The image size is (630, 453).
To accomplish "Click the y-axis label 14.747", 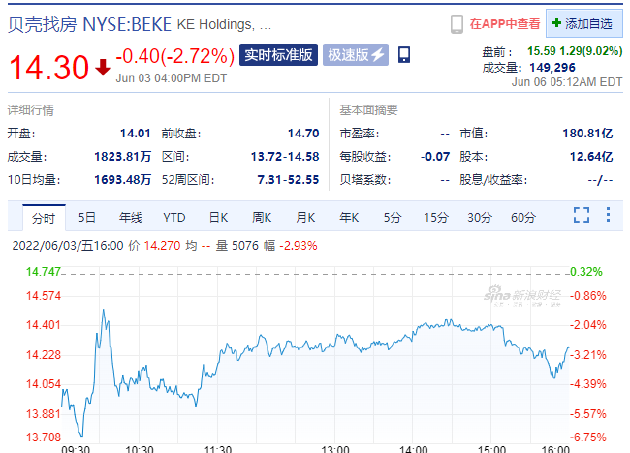I will [43, 272].
